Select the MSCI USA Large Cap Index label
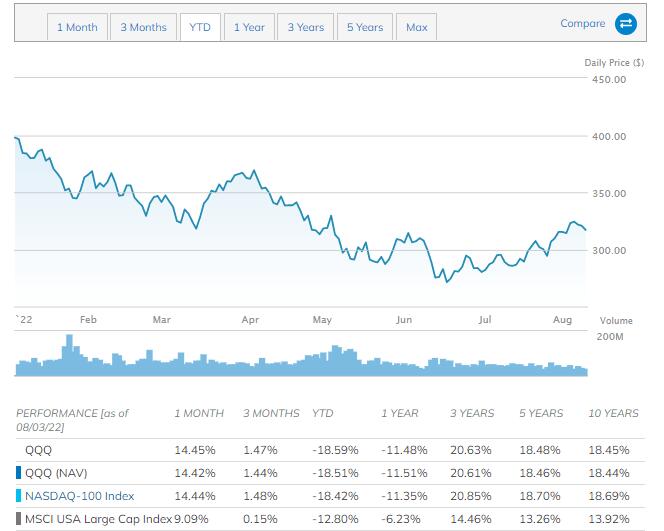This screenshot has width=664, height=531. pos(99,519)
